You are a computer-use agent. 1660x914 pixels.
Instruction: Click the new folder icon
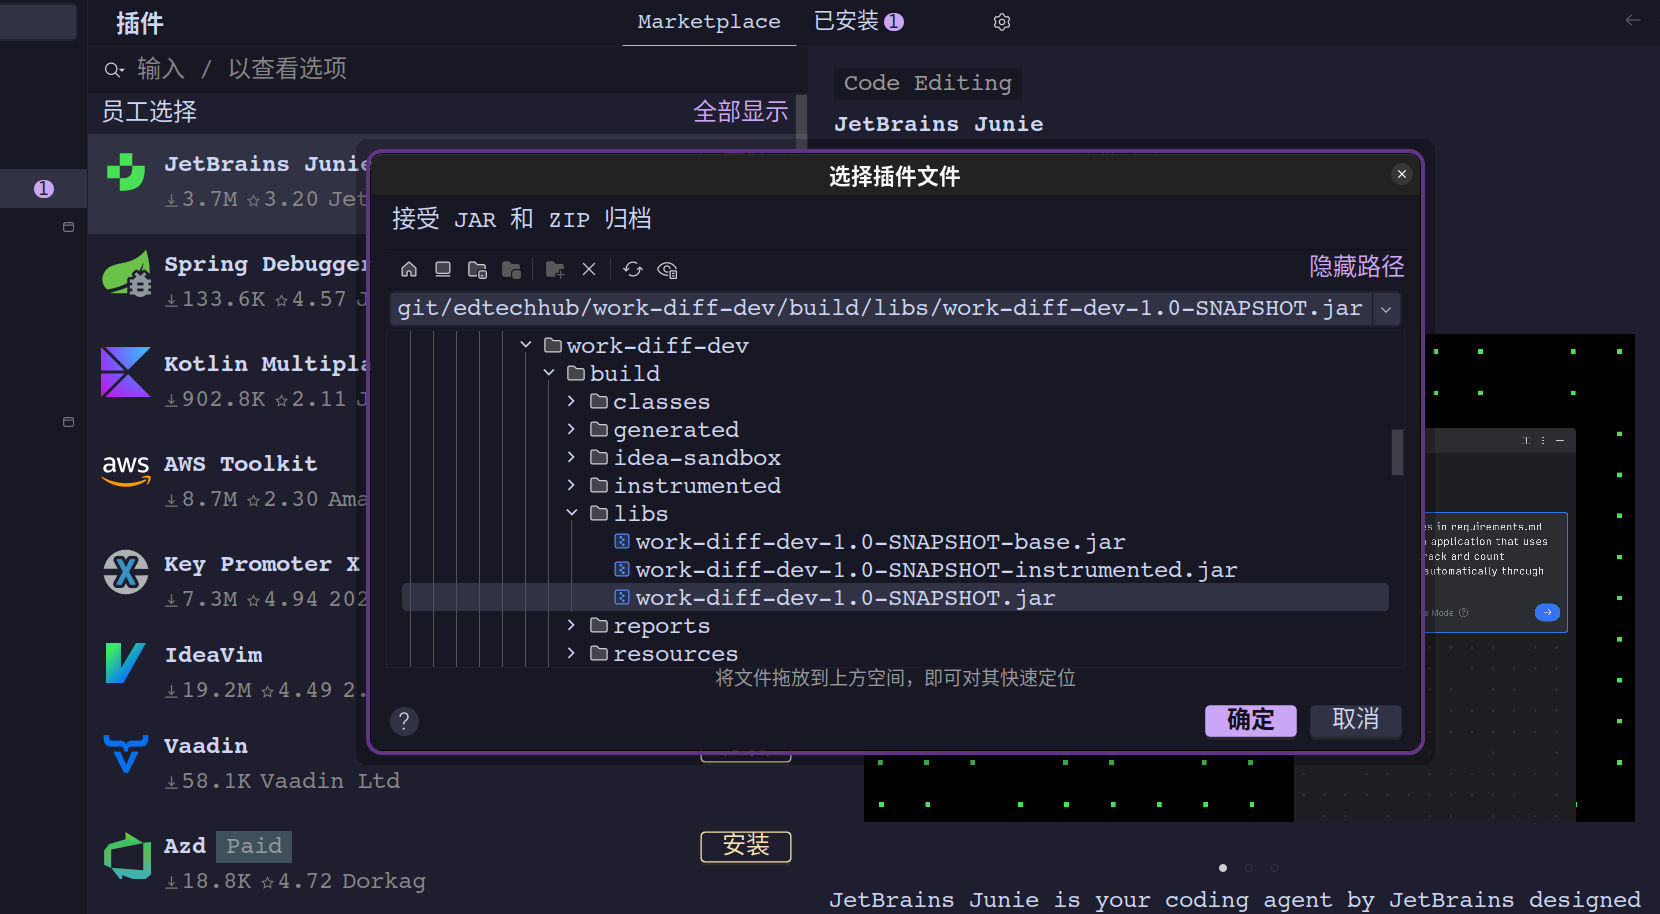(555, 269)
